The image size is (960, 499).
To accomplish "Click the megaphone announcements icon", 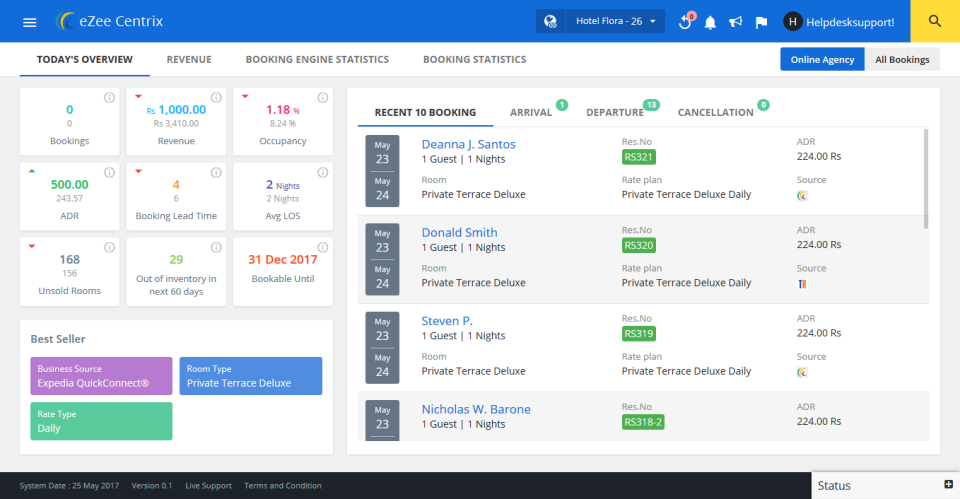I will [x=735, y=22].
